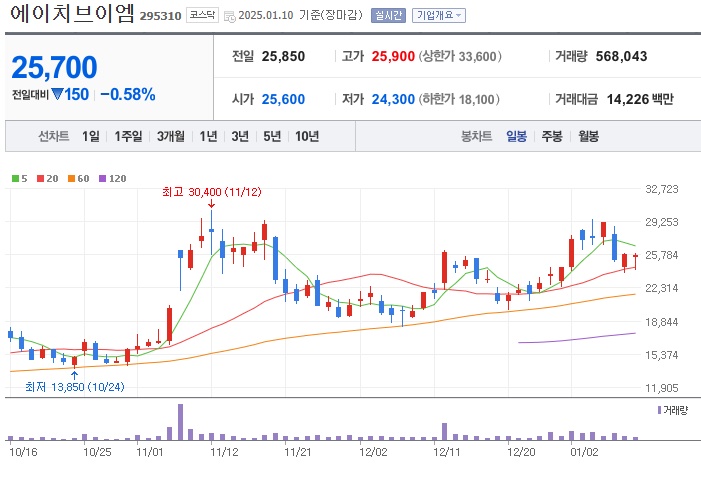Screen dimensions: 701x481
Task: Select the 1주일 line chart tab
Action: point(128,136)
